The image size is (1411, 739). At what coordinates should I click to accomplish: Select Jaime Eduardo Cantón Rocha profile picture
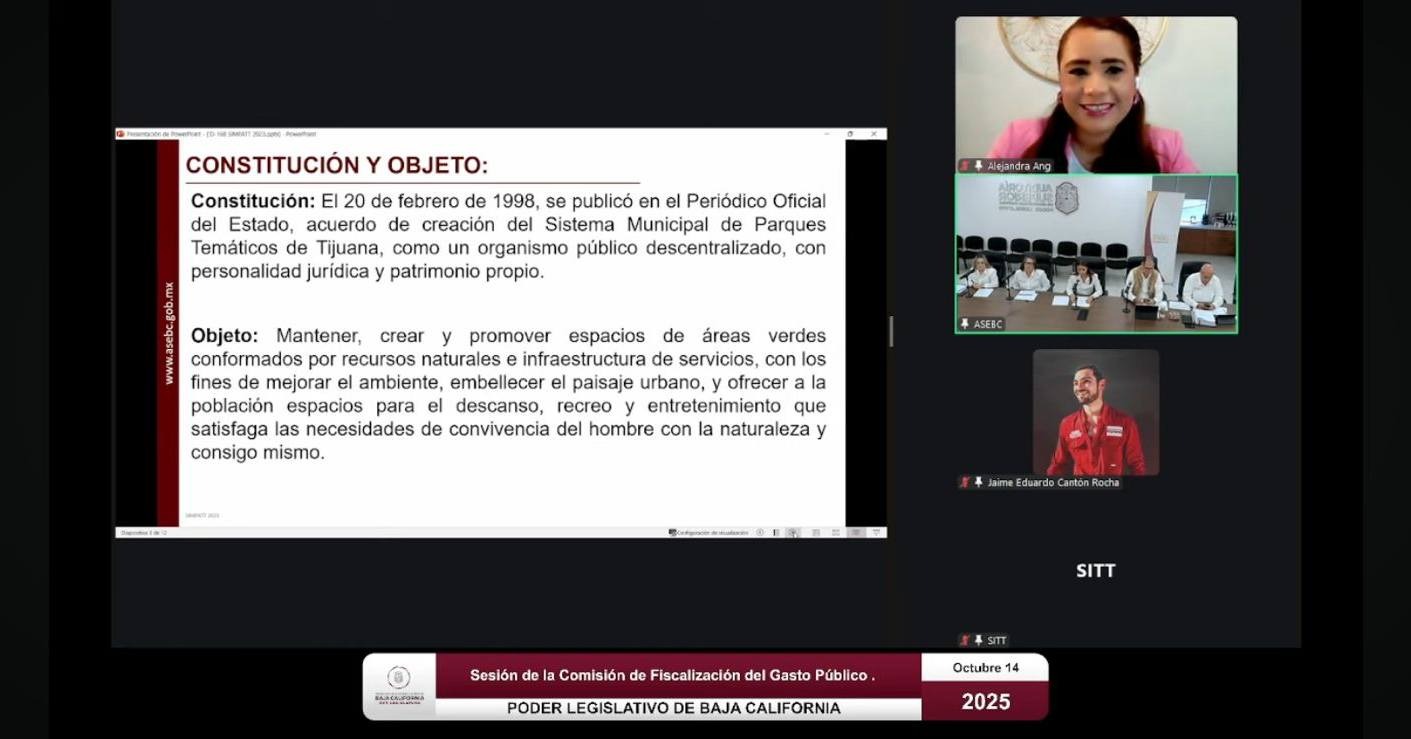point(1095,412)
